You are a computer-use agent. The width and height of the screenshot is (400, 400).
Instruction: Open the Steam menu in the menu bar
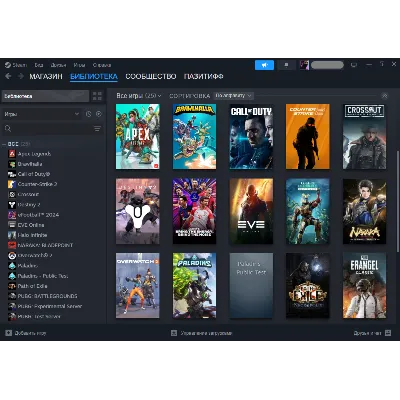tap(16, 65)
